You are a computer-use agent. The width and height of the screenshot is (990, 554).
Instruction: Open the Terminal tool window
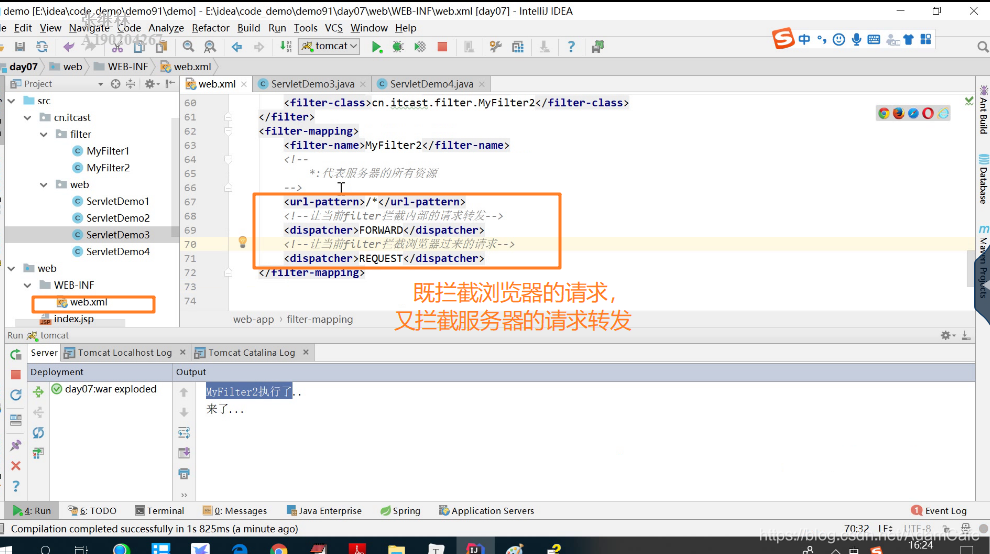pos(160,511)
